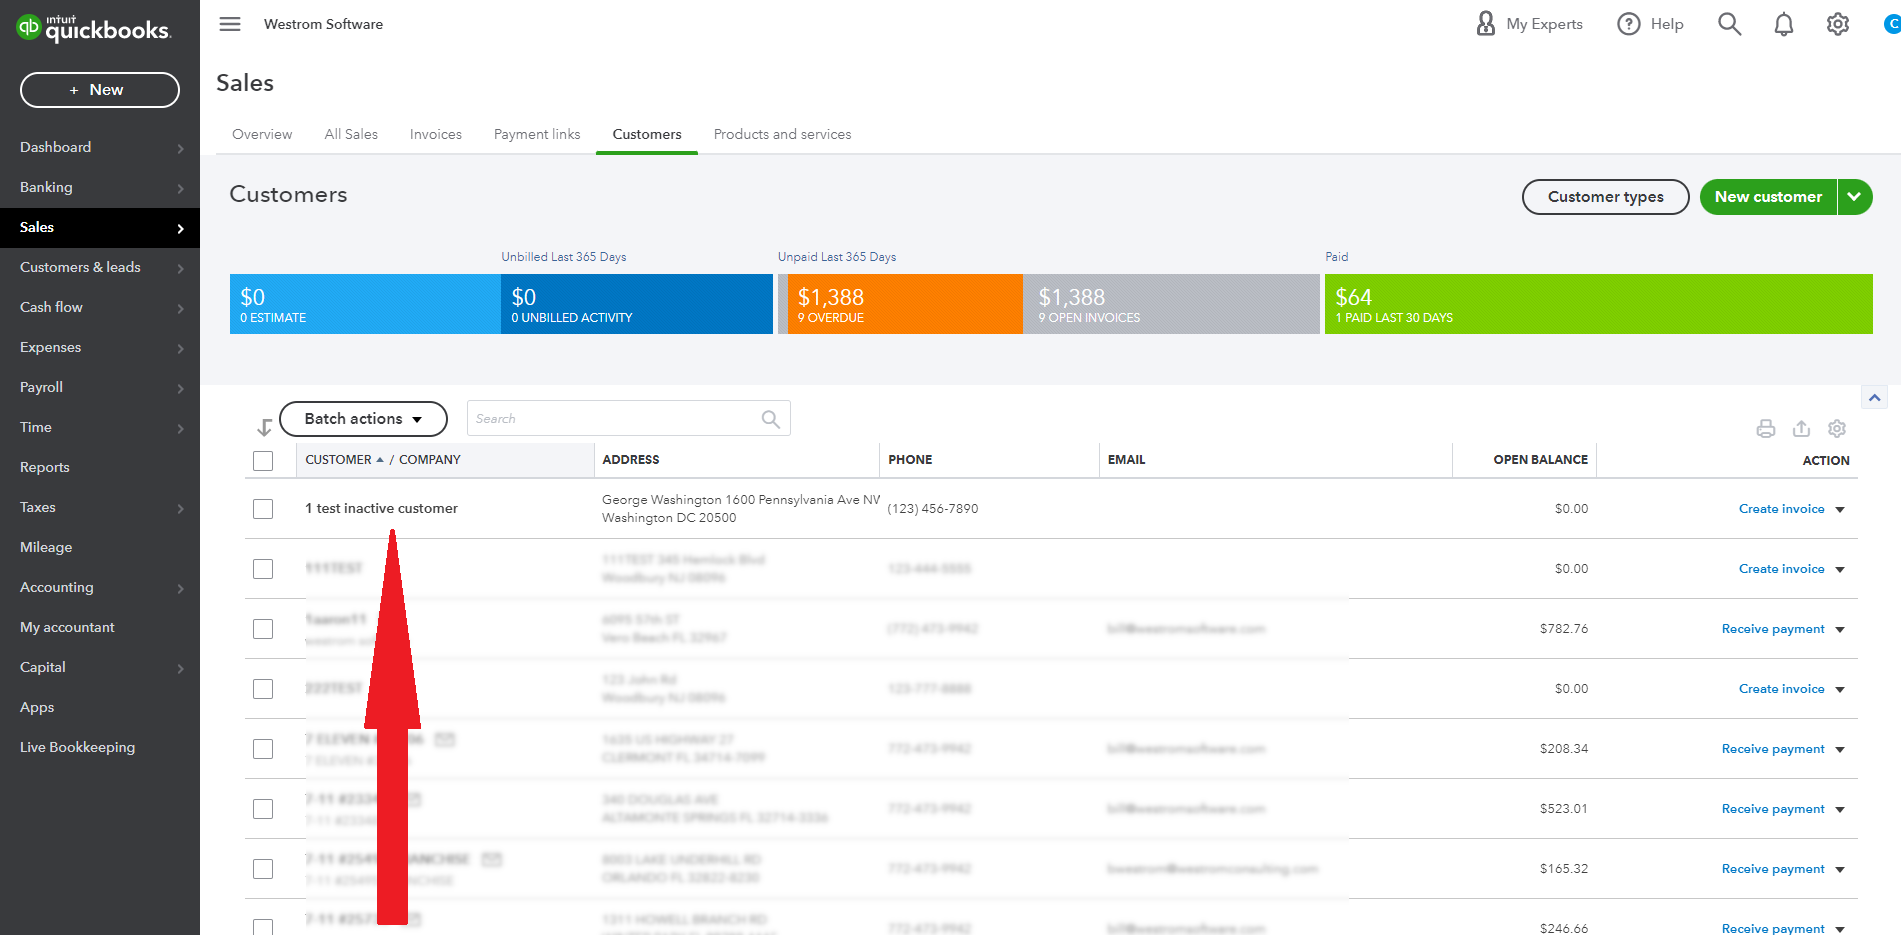Sort by Customer column ascending arrow

pos(380,460)
